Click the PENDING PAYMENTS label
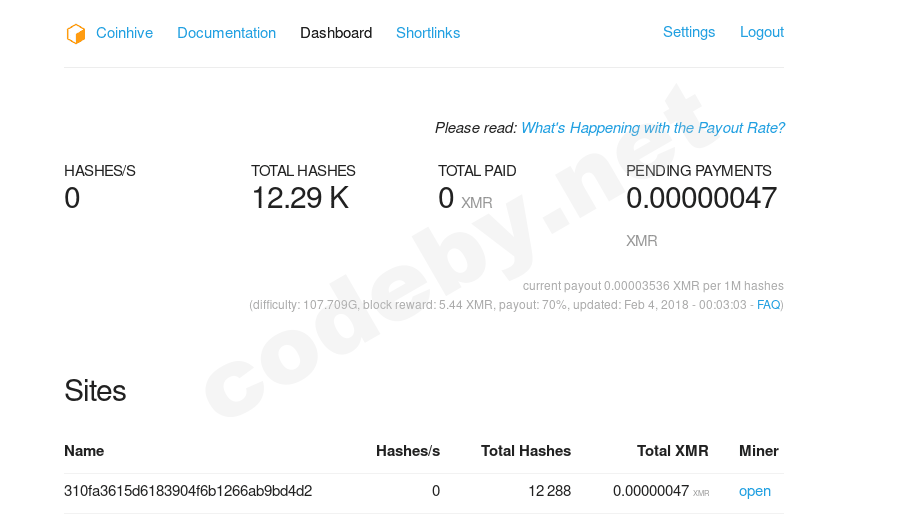919x520 pixels. [699, 171]
